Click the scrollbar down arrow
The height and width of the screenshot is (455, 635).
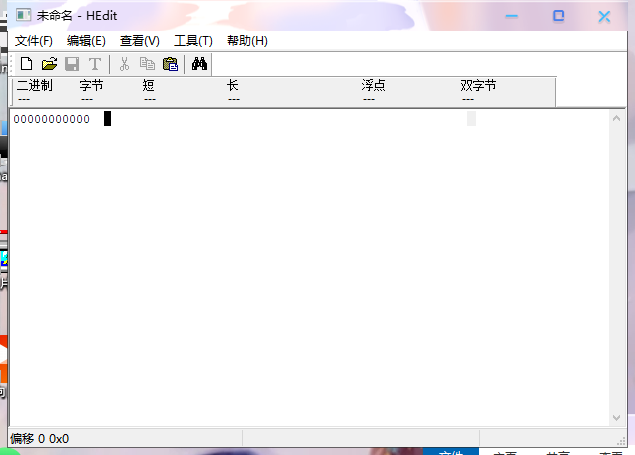(x=616, y=418)
